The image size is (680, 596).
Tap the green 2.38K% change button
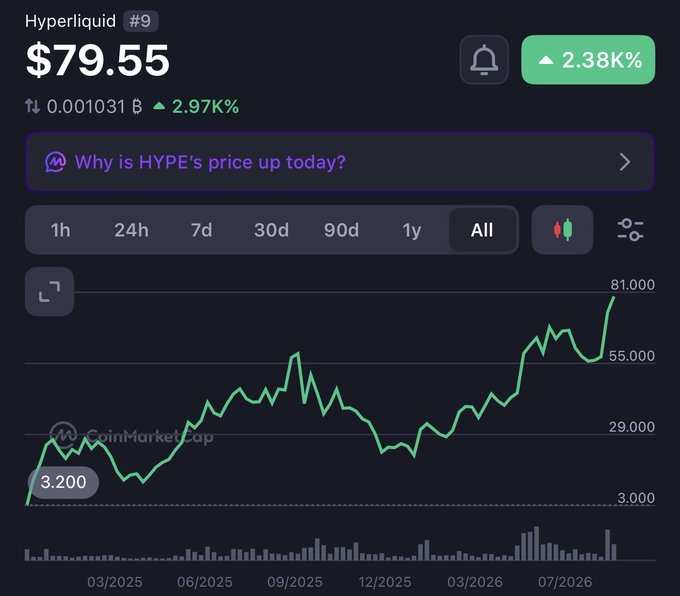pos(588,60)
